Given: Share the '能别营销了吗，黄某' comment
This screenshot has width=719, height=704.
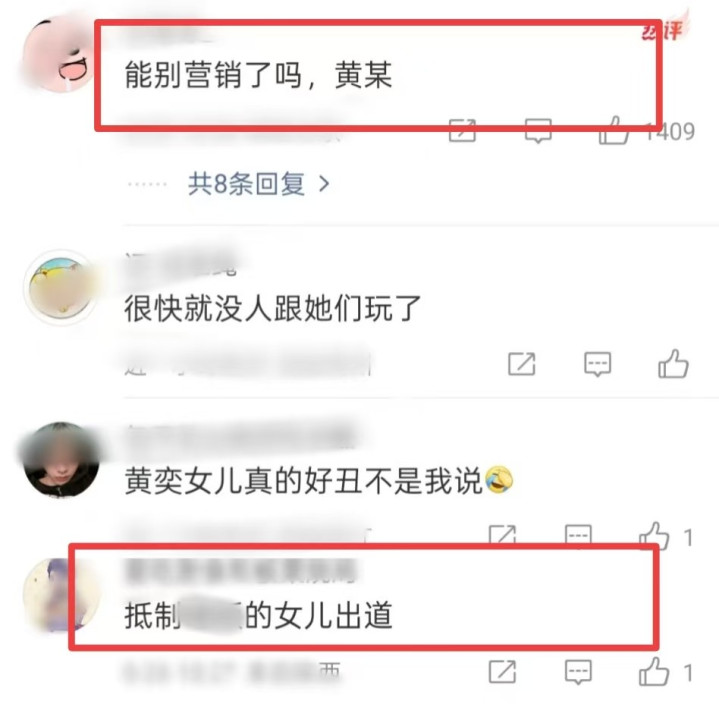Looking at the screenshot, I should click(462, 131).
